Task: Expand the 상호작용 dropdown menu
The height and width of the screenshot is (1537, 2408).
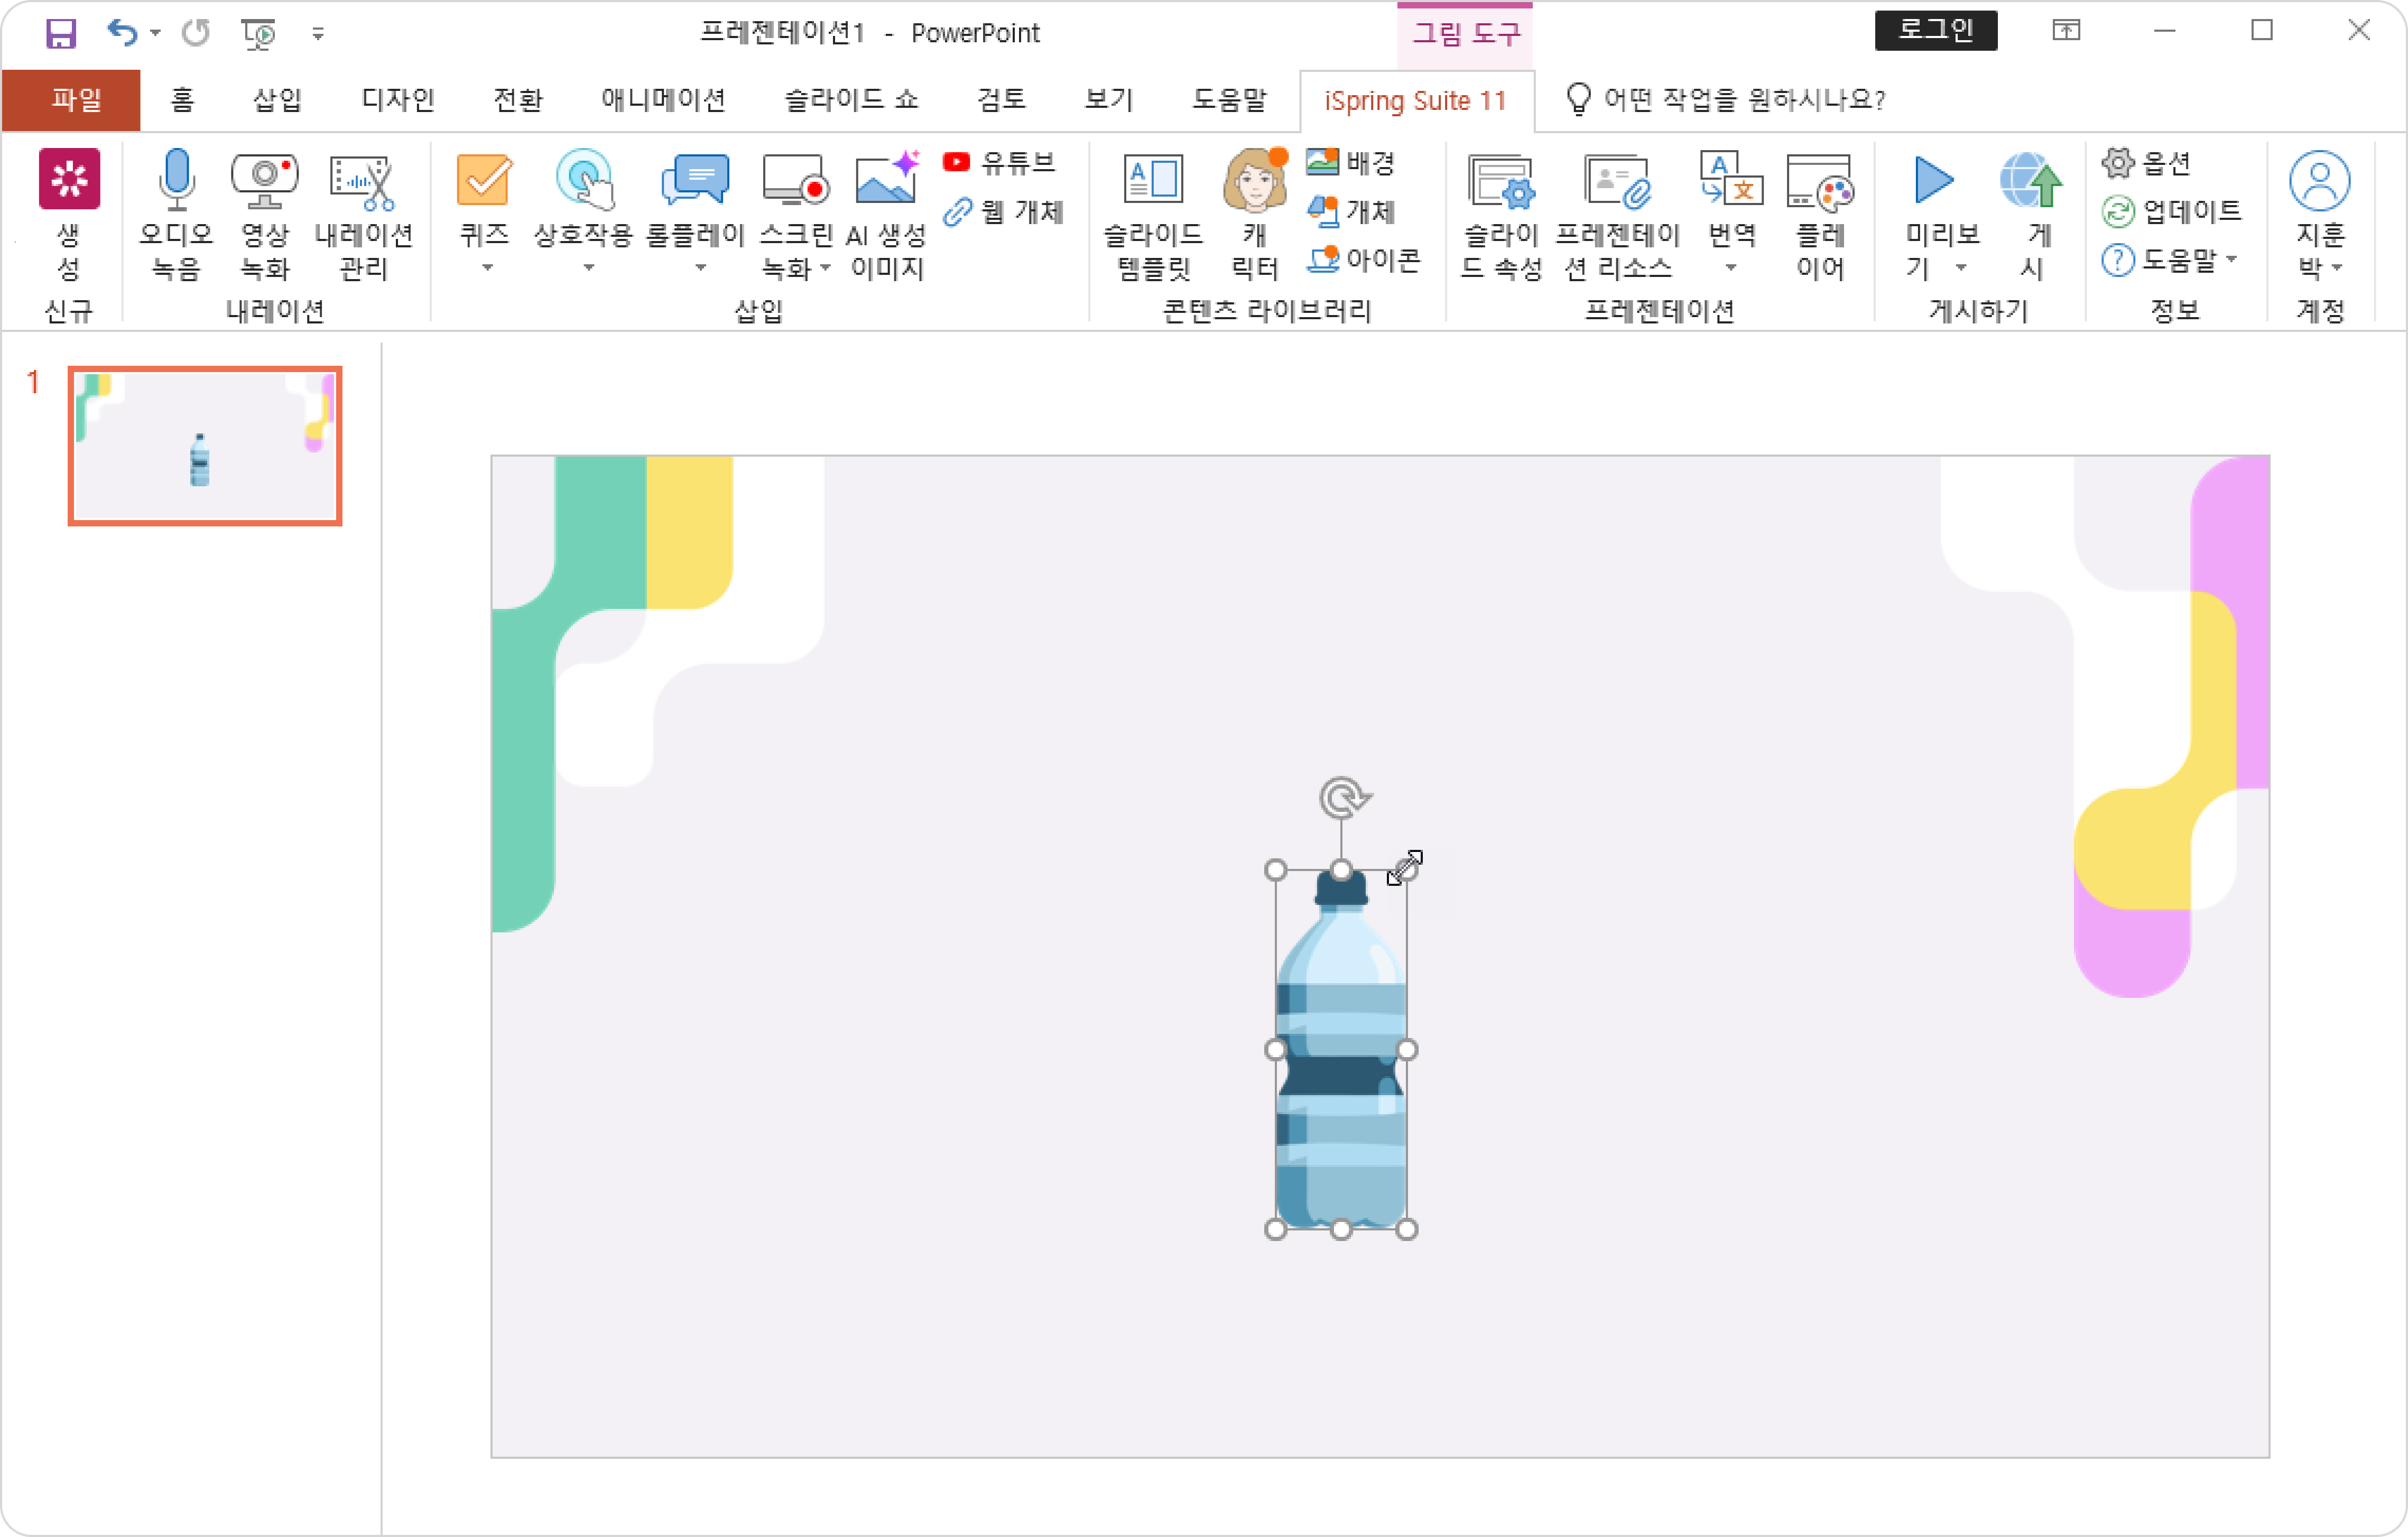Action: pos(588,268)
